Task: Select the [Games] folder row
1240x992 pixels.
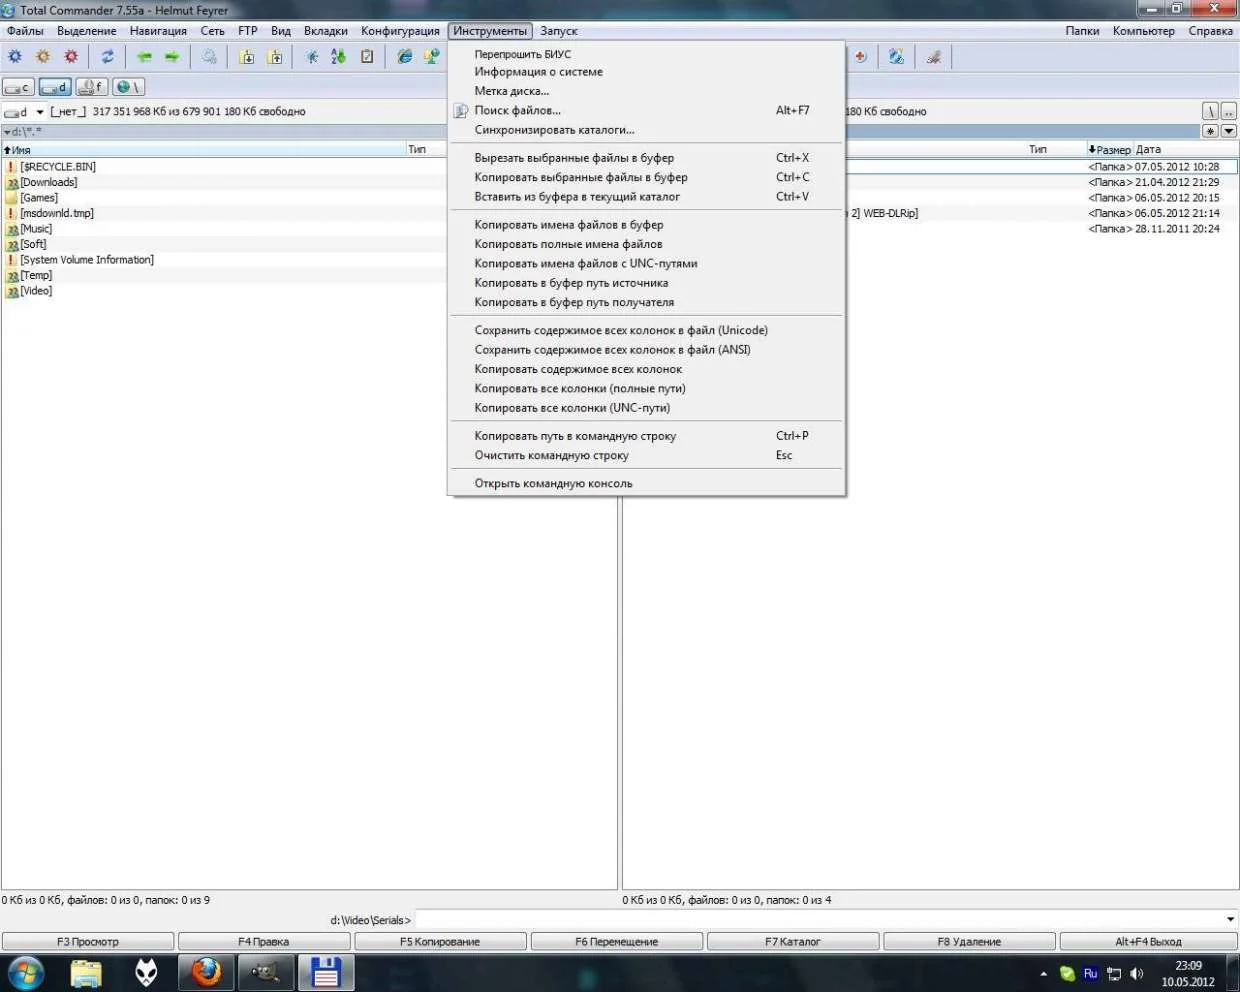Action: [x=224, y=198]
